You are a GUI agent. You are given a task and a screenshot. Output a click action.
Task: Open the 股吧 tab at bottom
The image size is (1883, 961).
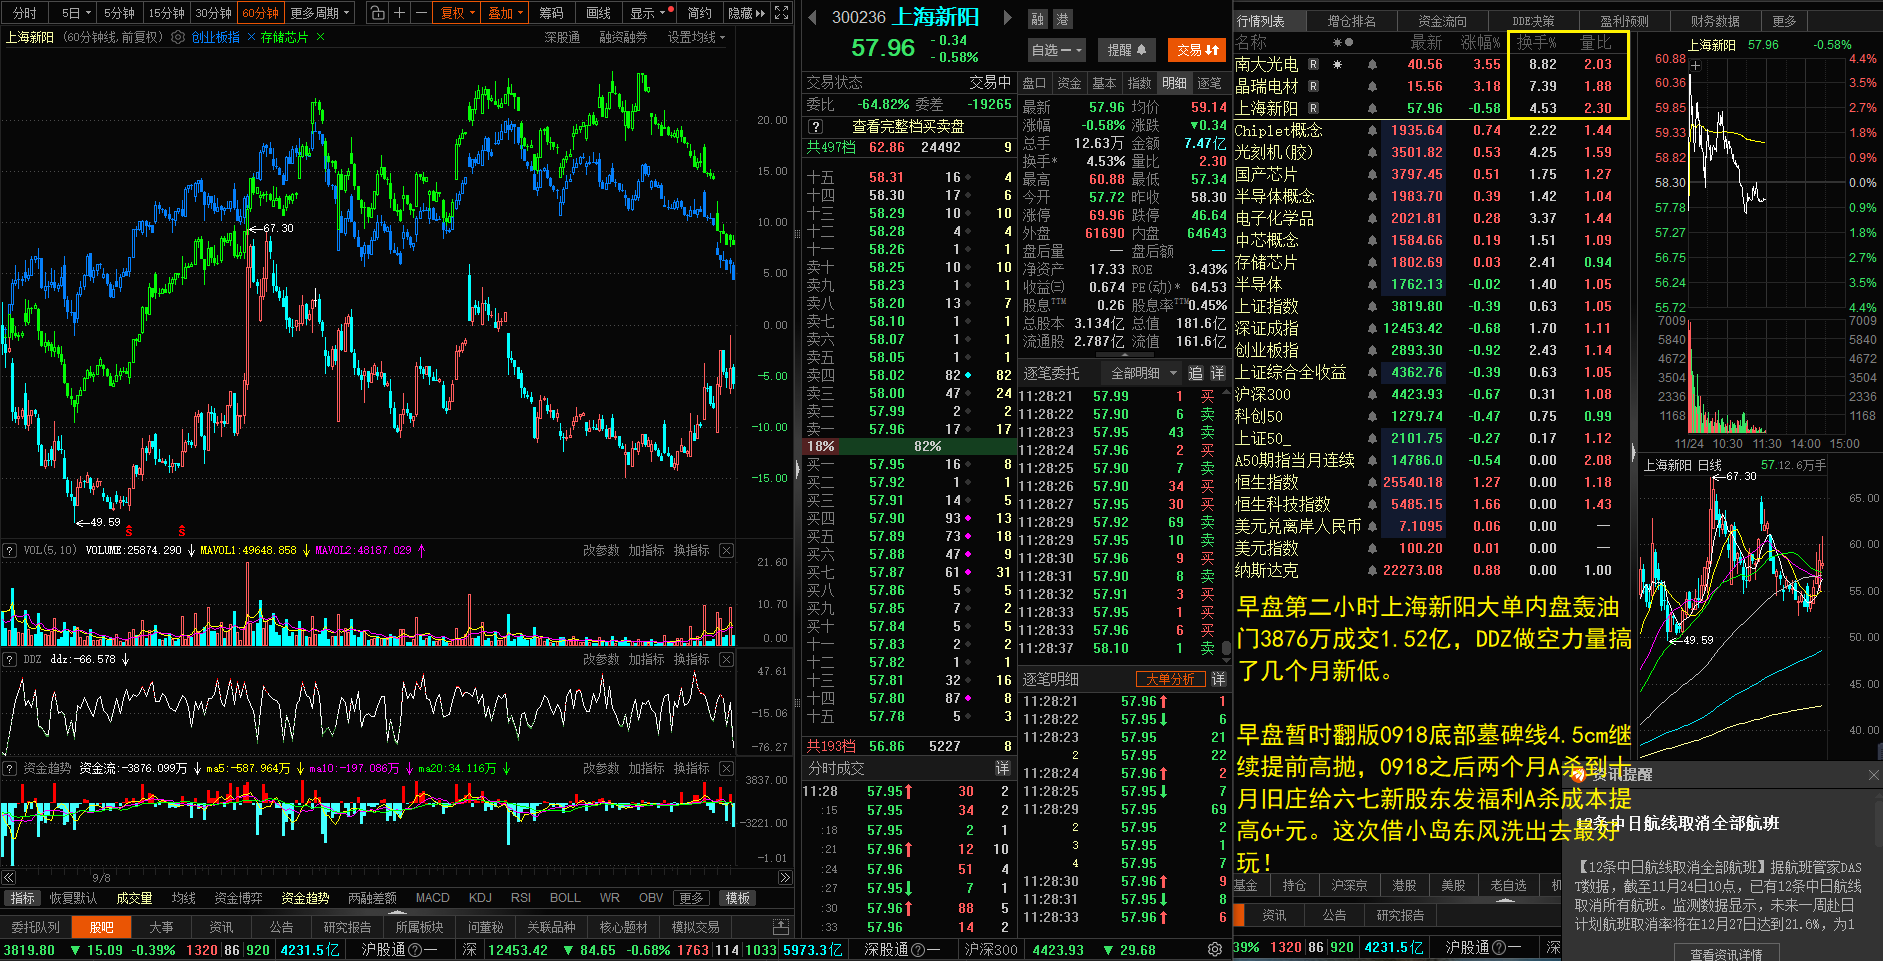[102, 927]
